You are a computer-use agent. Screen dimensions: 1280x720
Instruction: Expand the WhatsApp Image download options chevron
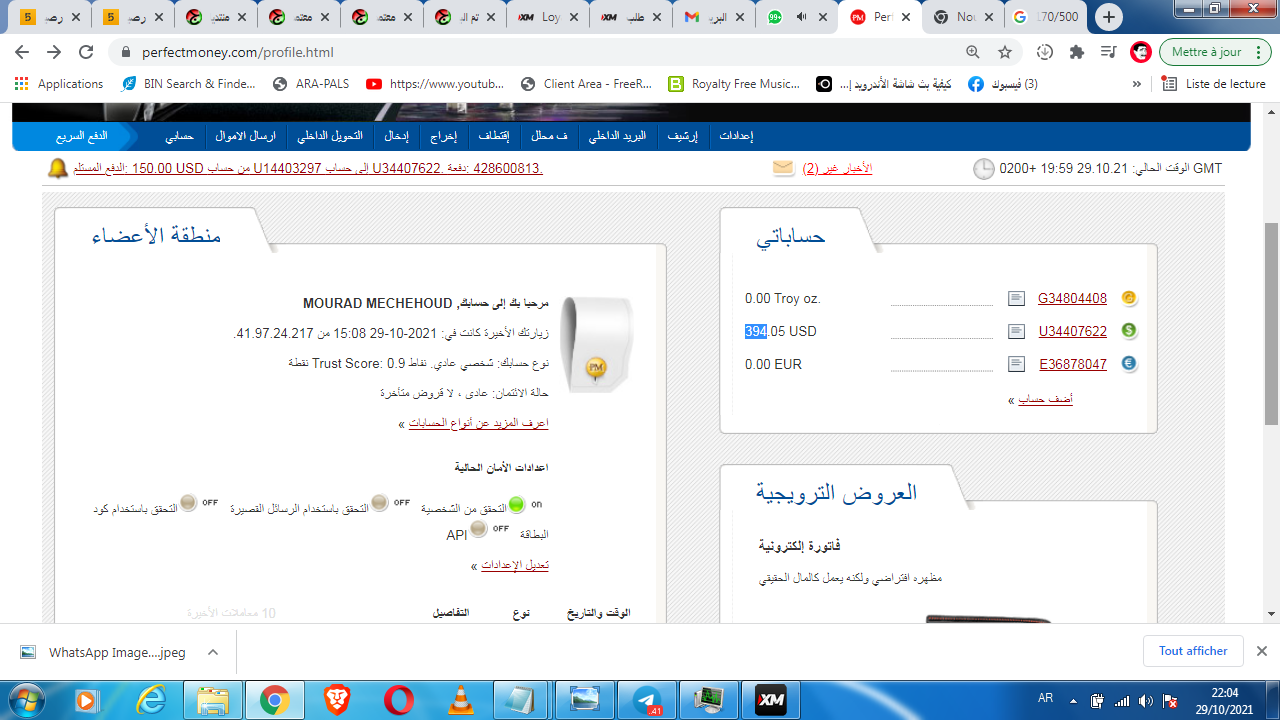[x=212, y=652]
